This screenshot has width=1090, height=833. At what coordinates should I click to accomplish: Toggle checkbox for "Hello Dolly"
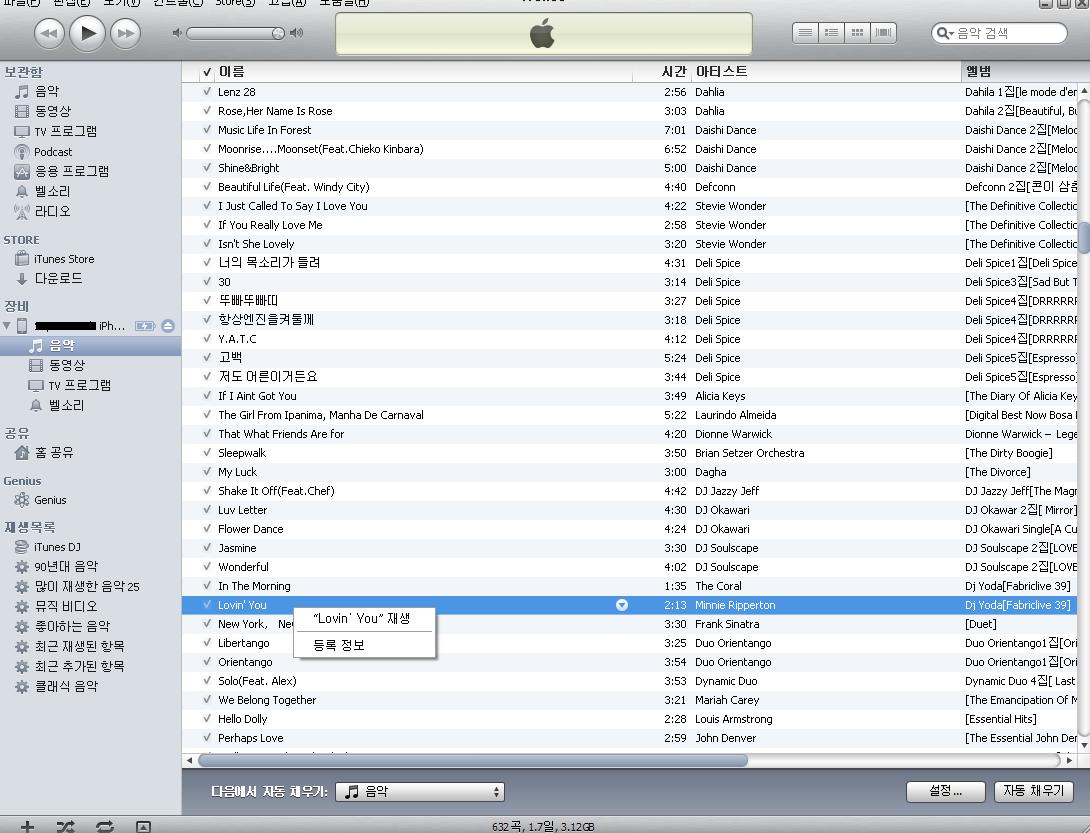point(207,719)
